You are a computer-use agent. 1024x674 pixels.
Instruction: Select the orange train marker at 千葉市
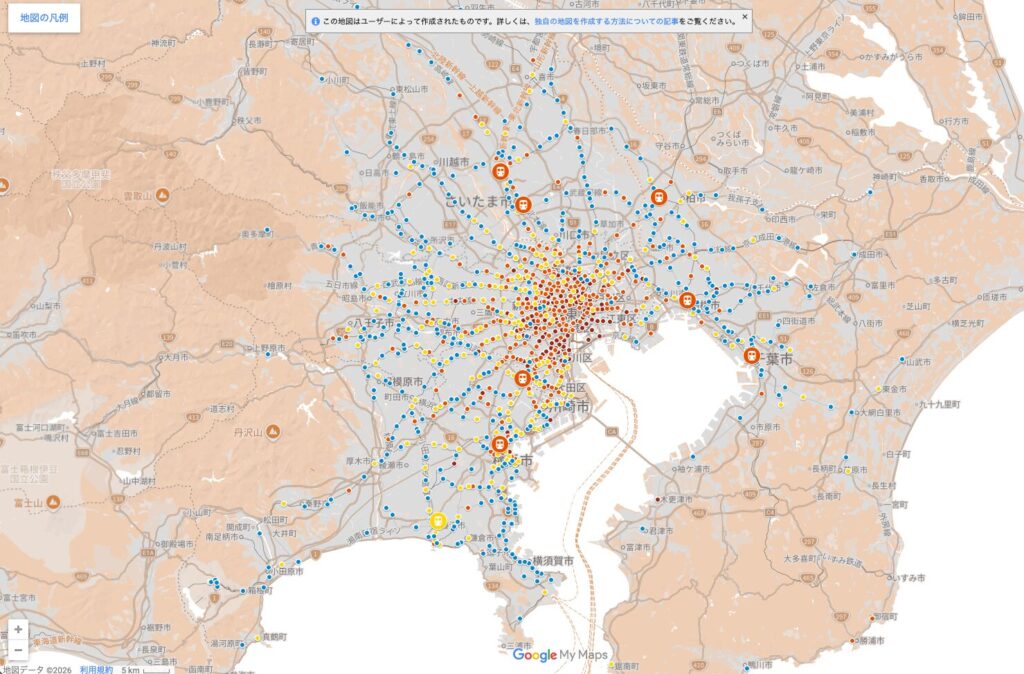[x=752, y=355]
